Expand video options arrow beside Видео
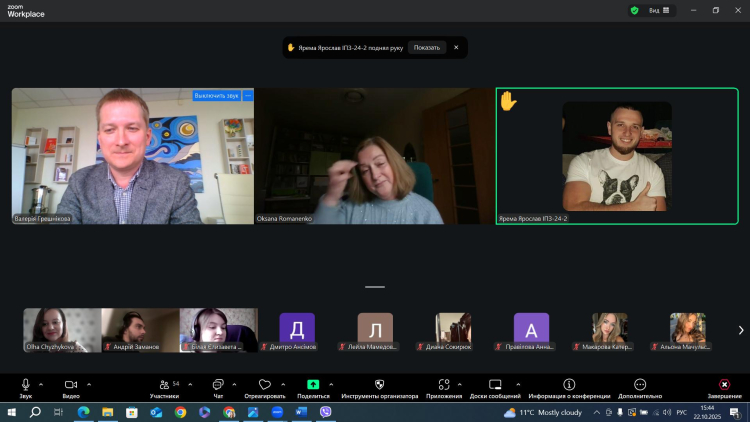 [x=89, y=384]
